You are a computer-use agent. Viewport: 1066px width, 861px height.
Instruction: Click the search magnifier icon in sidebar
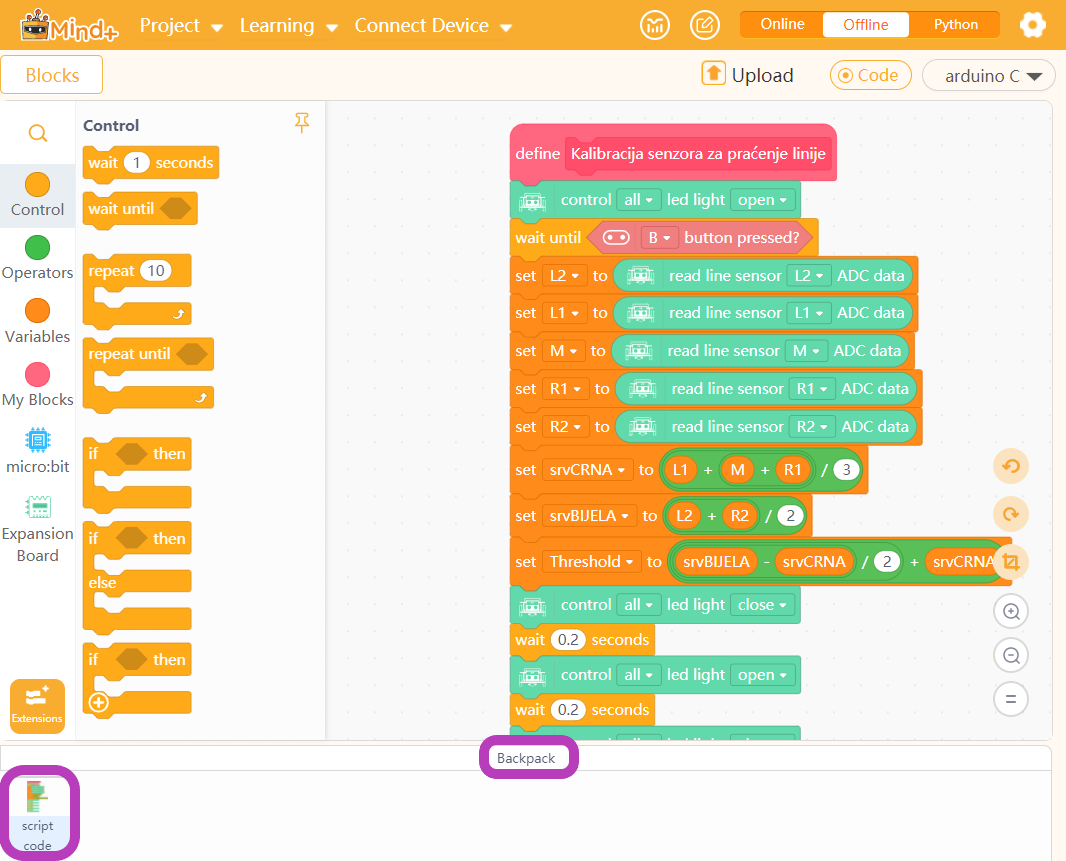(38, 133)
